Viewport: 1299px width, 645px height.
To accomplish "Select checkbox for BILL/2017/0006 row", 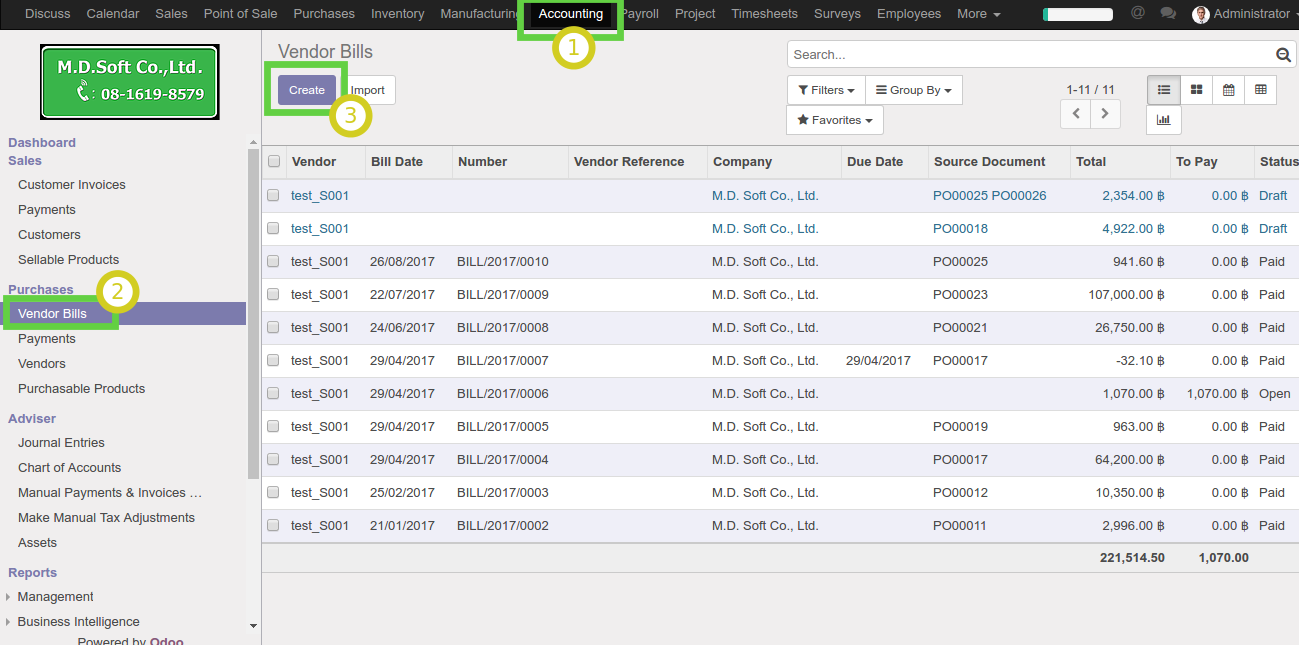I will coord(273,394).
